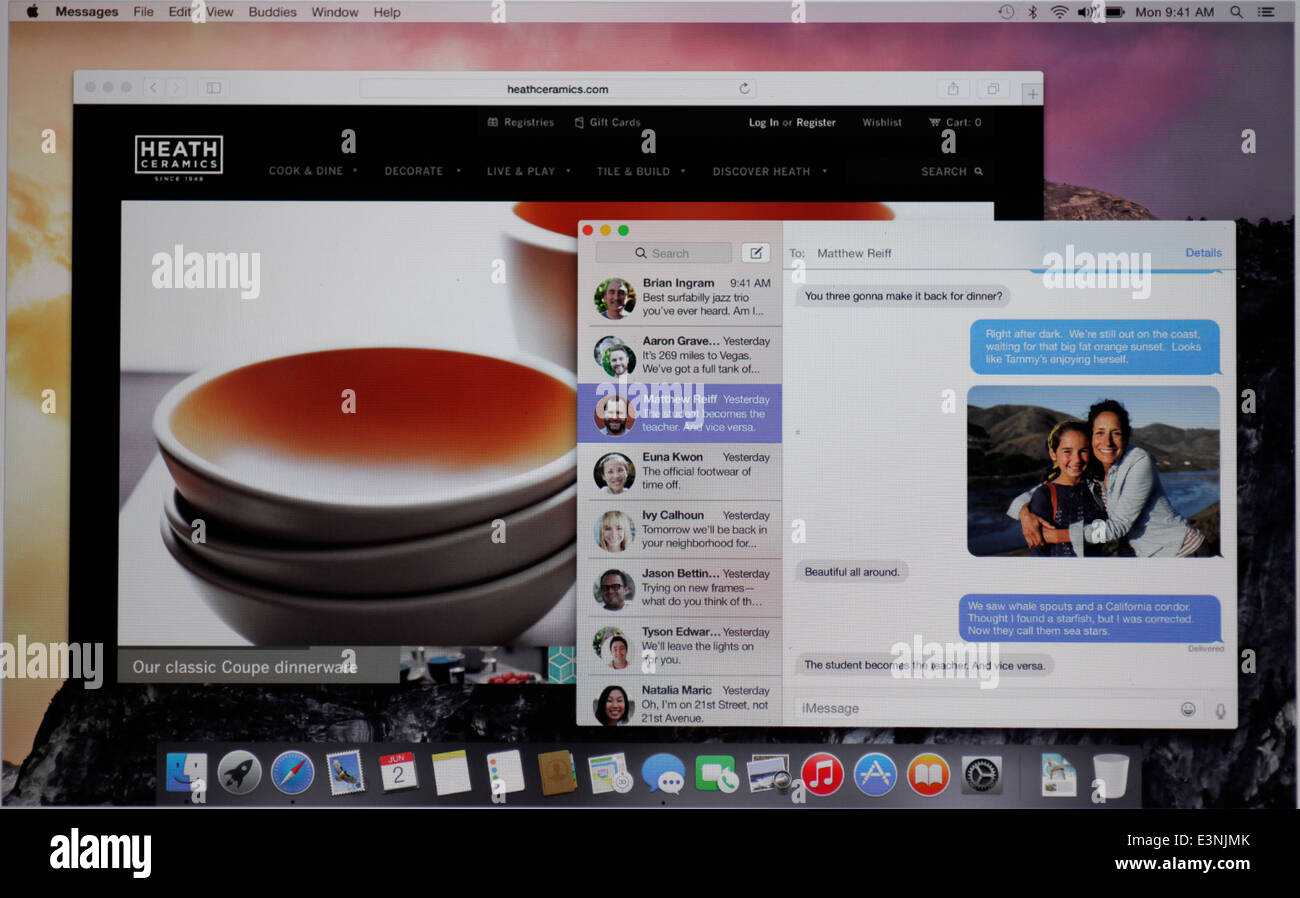Compose new message in Messages window
Screen dimensions: 1300x898
[x=756, y=253]
